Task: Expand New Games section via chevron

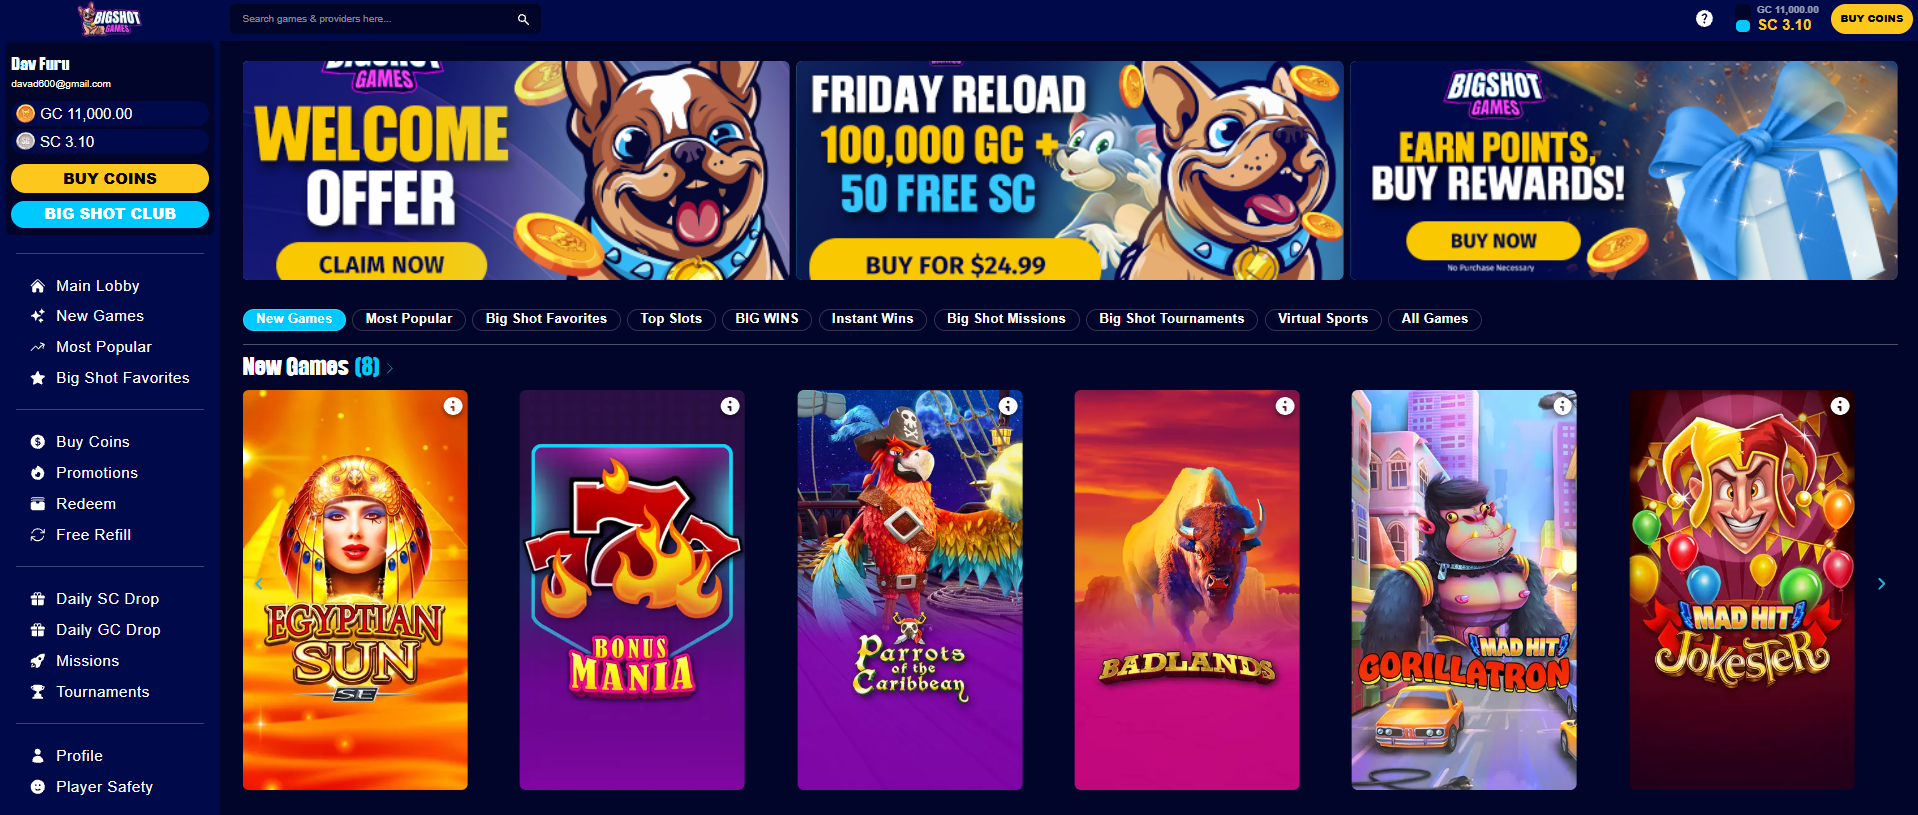Action: [390, 368]
